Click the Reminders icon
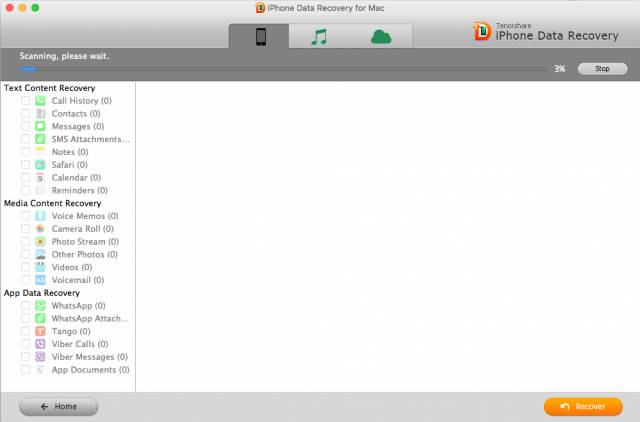640x422 pixels. click(40, 190)
